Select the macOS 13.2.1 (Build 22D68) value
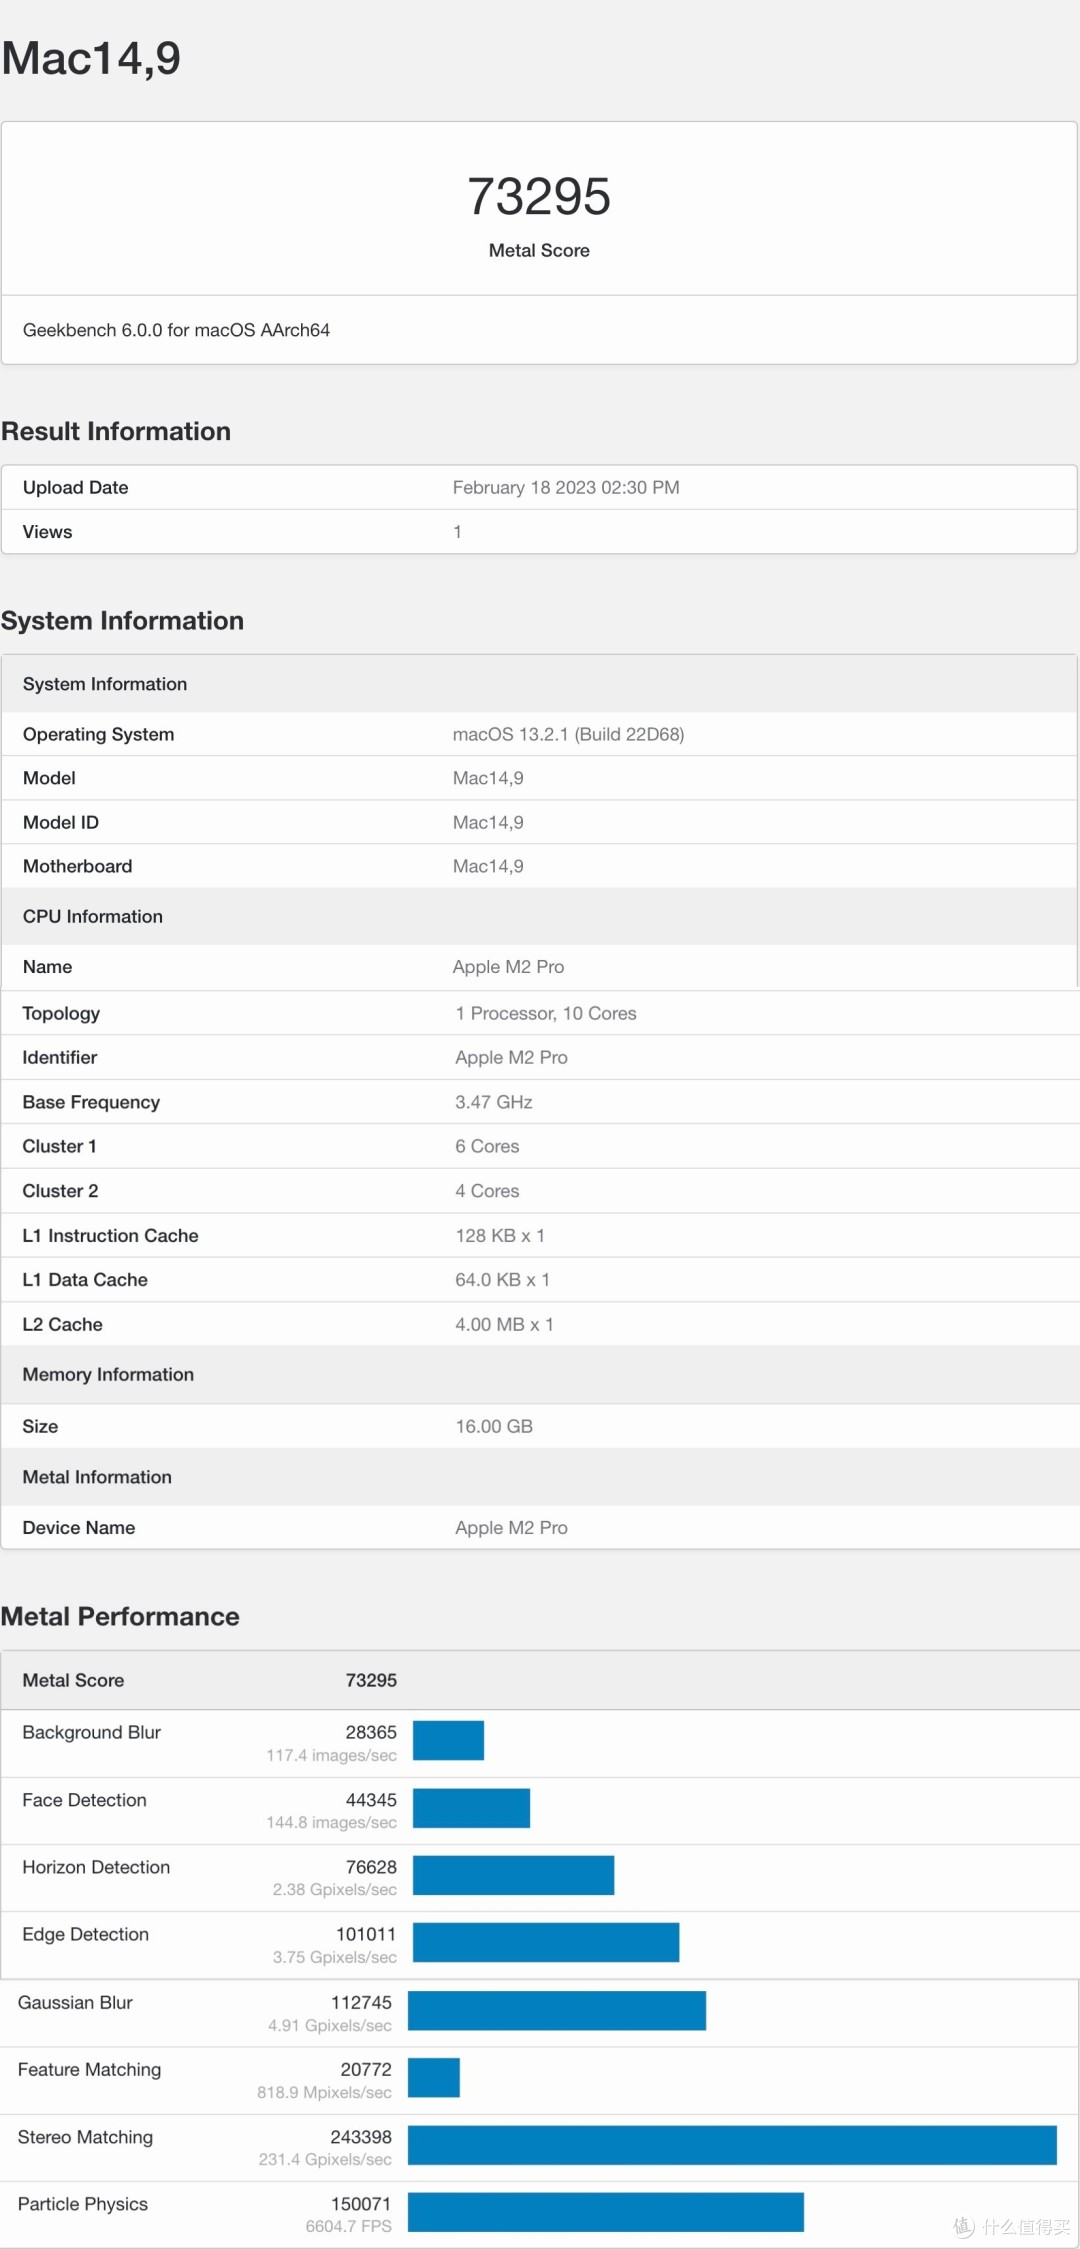 pyautogui.click(x=568, y=734)
